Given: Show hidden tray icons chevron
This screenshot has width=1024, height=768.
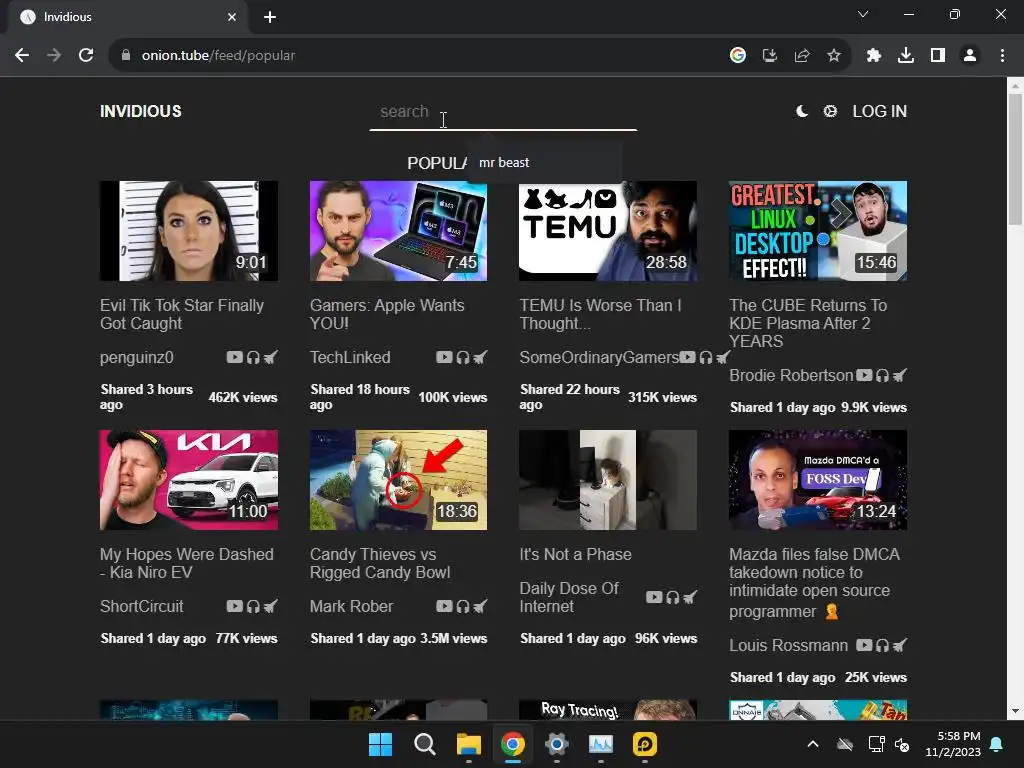Looking at the screenshot, I should click(x=813, y=744).
